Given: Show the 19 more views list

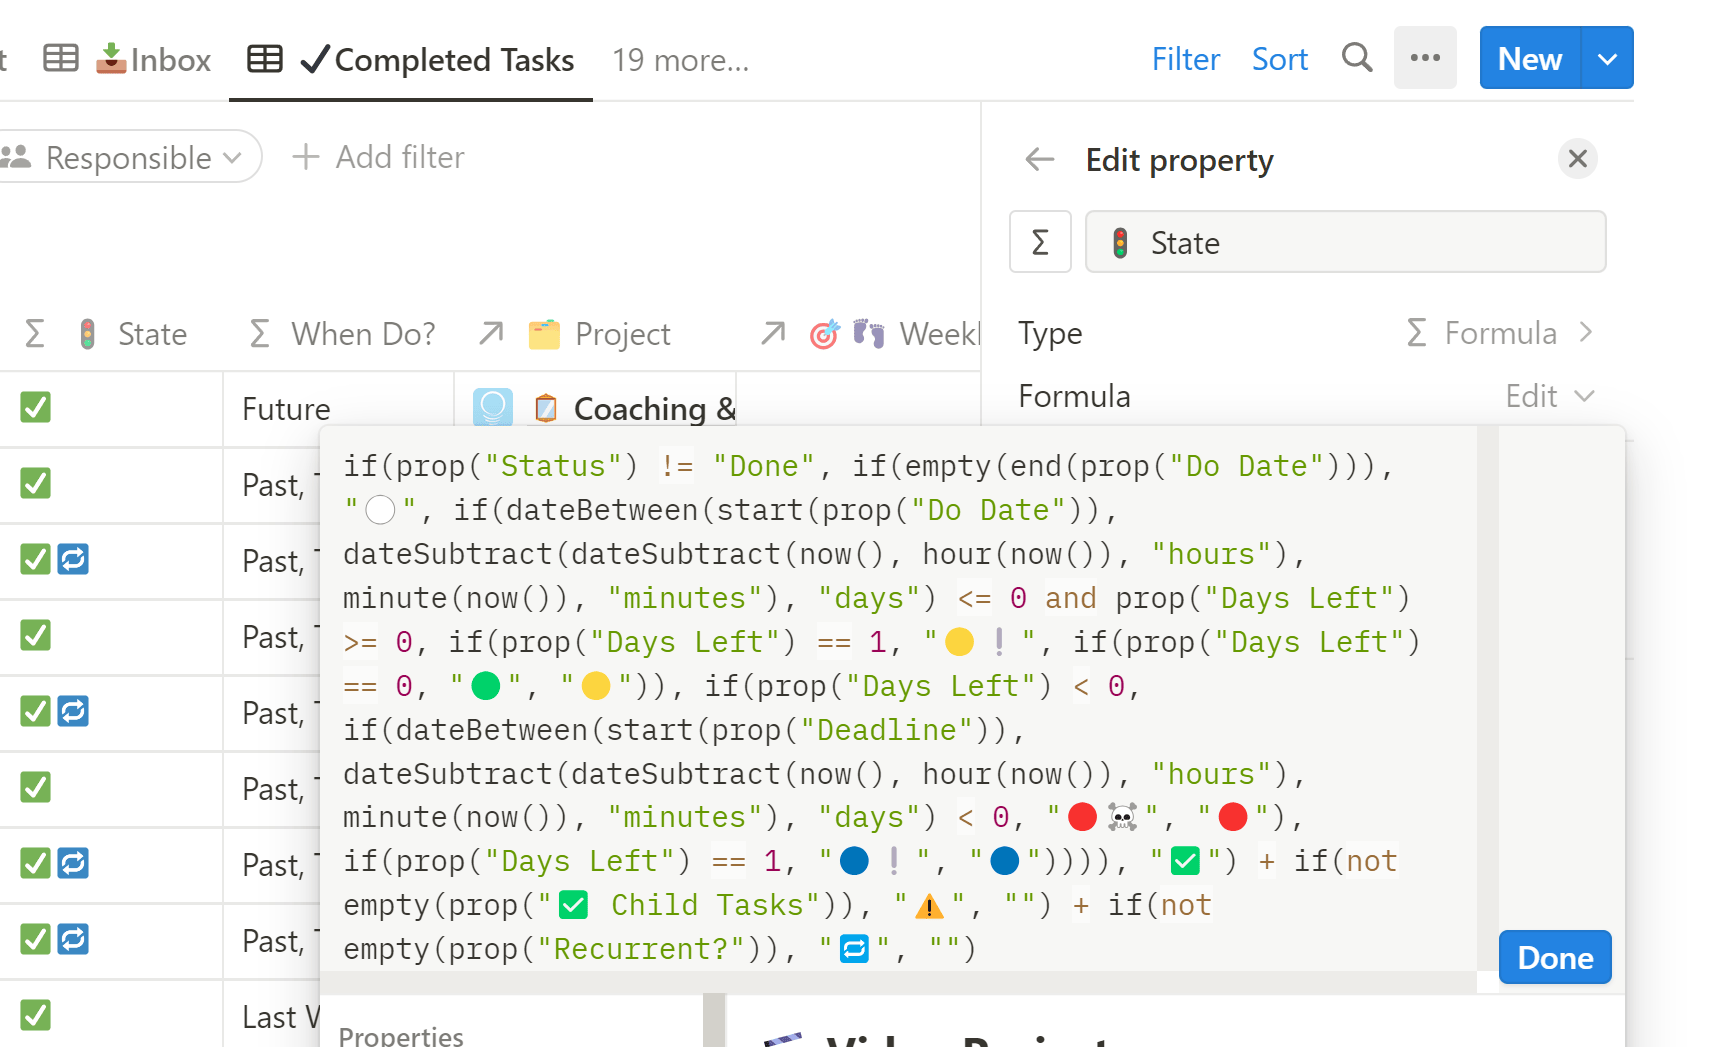Looking at the screenshot, I should 680,60.
